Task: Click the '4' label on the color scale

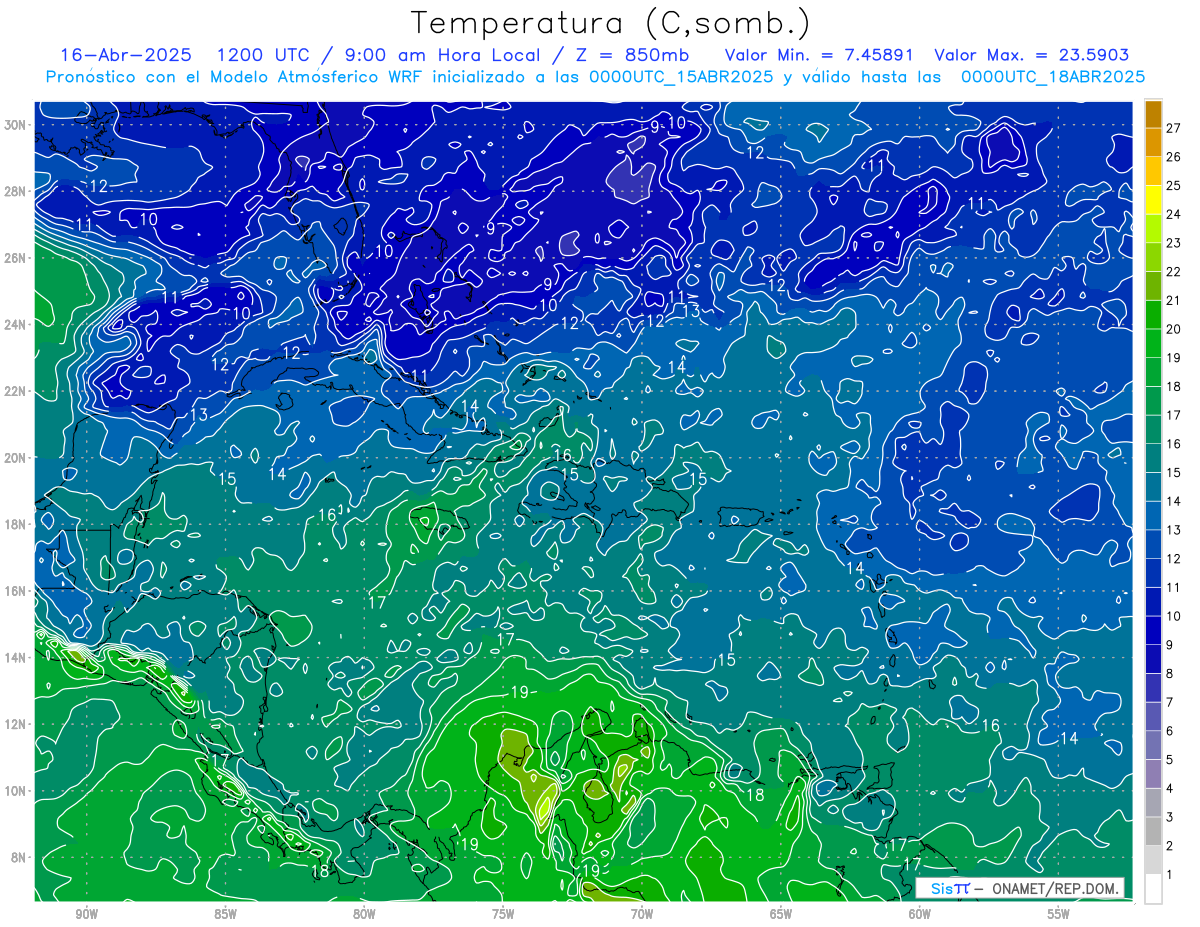Action: [1170, 788]
